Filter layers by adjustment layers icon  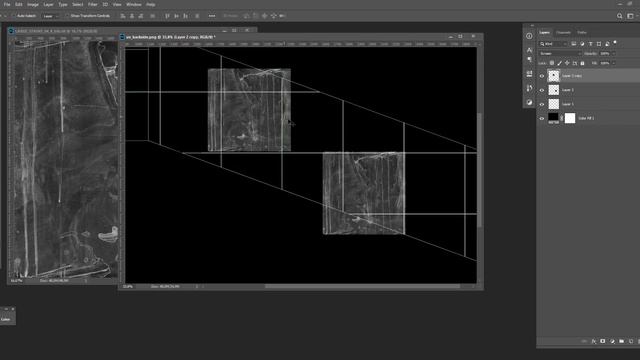pyautogui.click(x=582, y=44)
